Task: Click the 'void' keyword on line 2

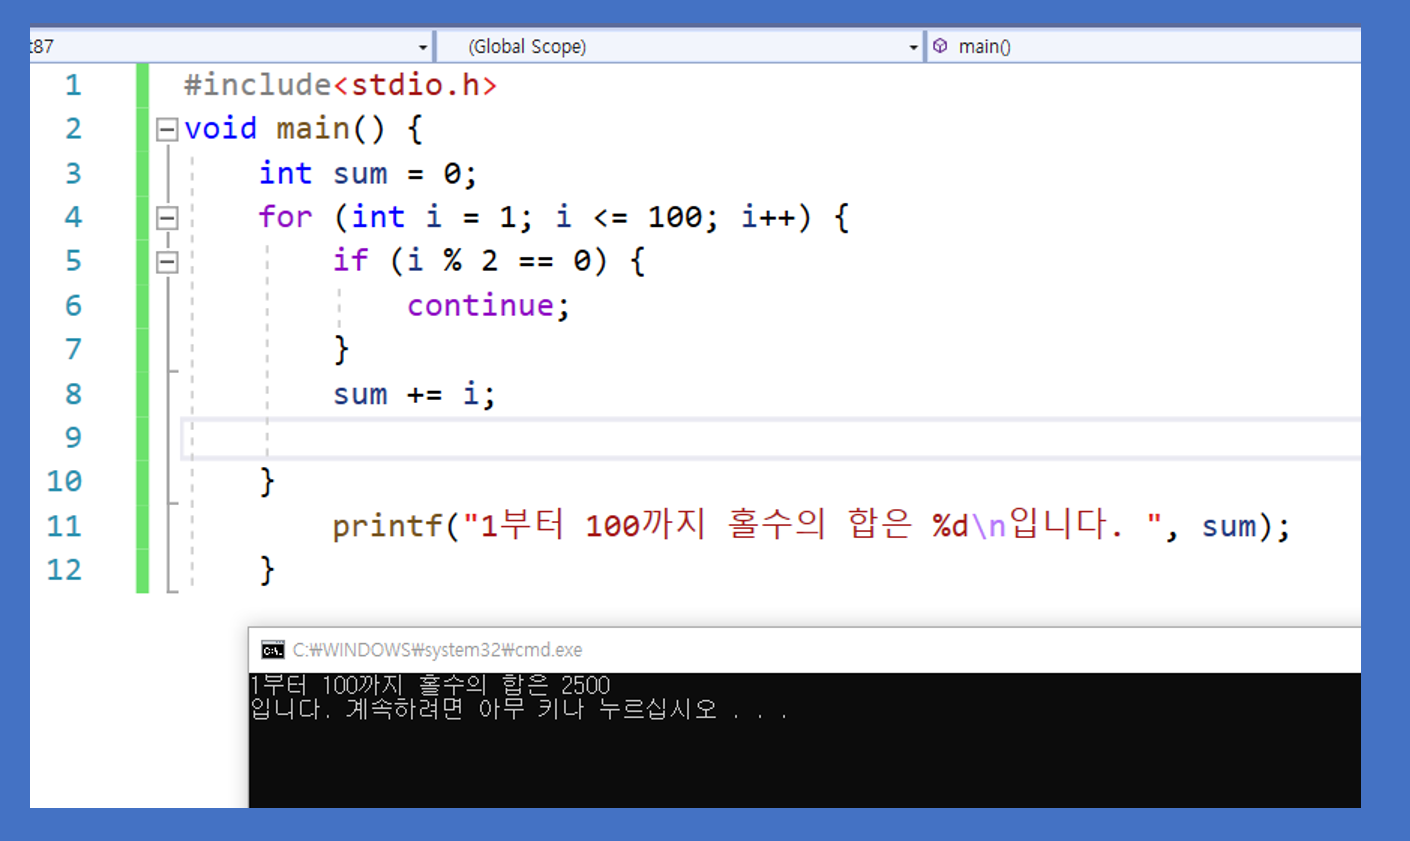Action: click(x=221, y=129)
